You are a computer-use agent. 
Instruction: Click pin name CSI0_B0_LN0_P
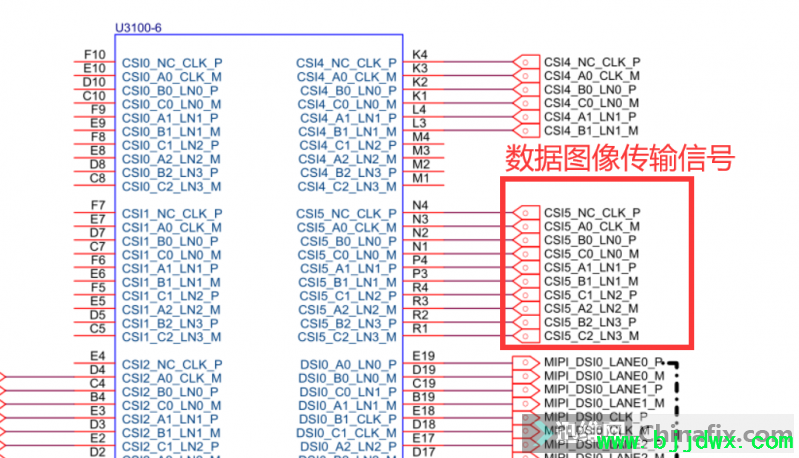tap(170, 91)
